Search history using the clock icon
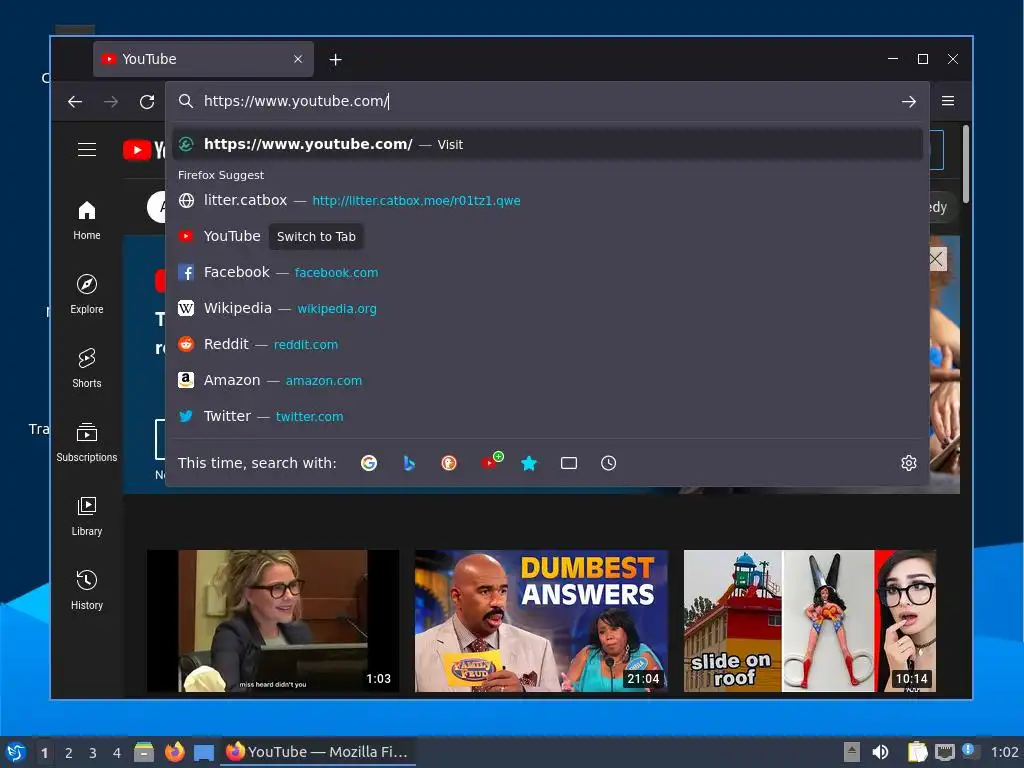1024x768 pixels. pos(608,463)
